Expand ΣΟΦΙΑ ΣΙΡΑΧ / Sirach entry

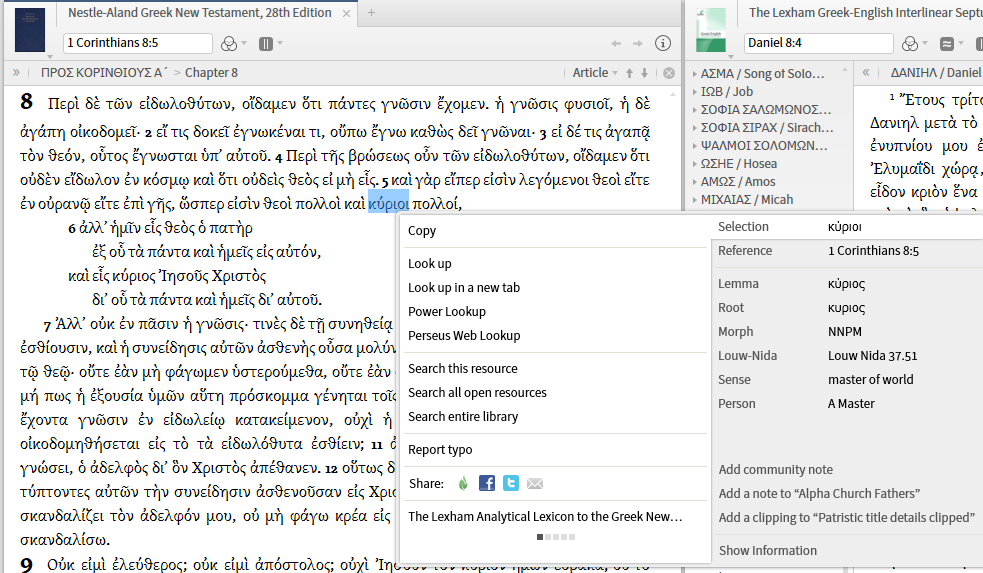pyautogui.click(x=695, y=128)
